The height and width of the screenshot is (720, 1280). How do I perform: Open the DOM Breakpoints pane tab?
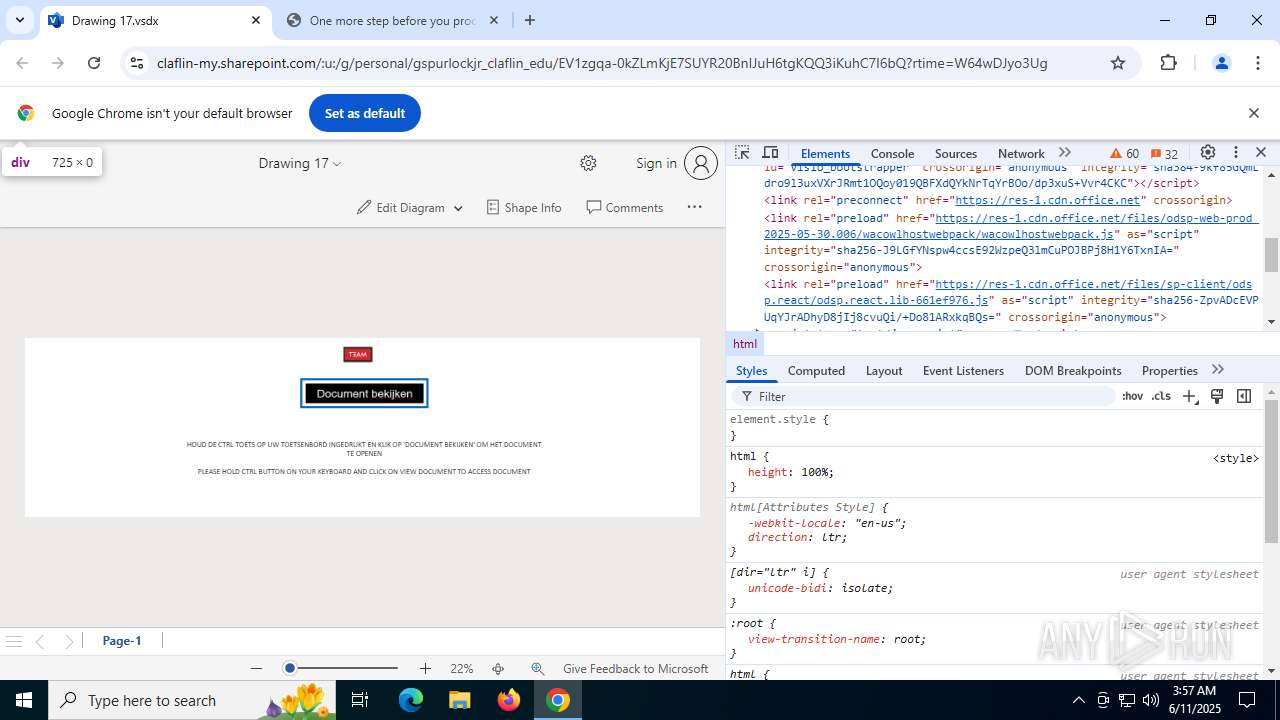[x=1073, y=370]
